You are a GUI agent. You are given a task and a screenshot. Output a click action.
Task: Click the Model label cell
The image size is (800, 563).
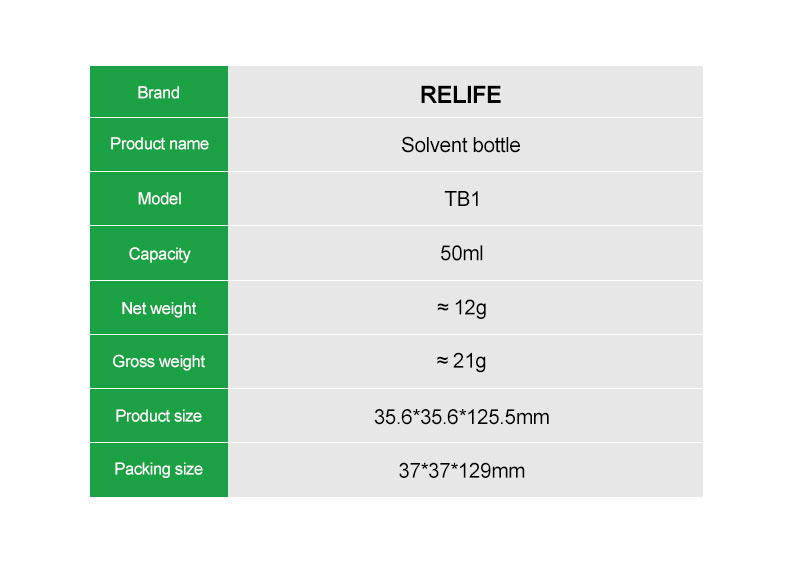[x=159, y=199]
